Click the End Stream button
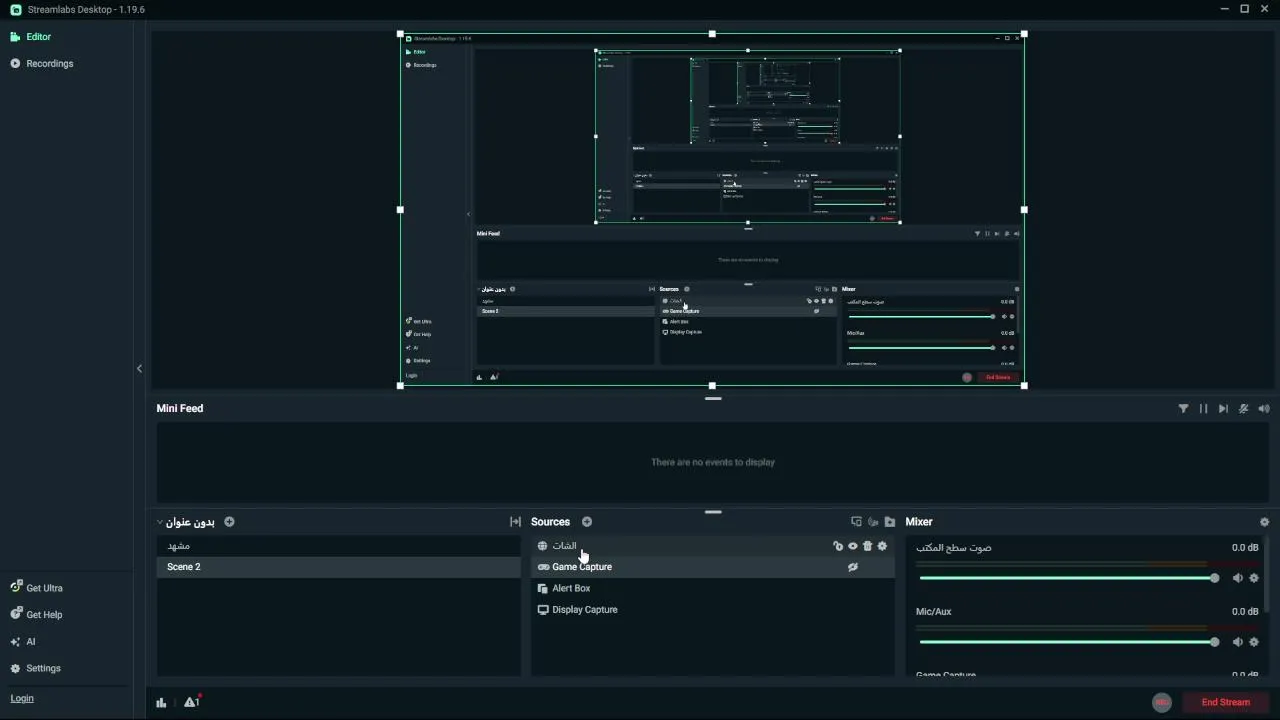This screenshot has height=720, width=1280. 1226,702
